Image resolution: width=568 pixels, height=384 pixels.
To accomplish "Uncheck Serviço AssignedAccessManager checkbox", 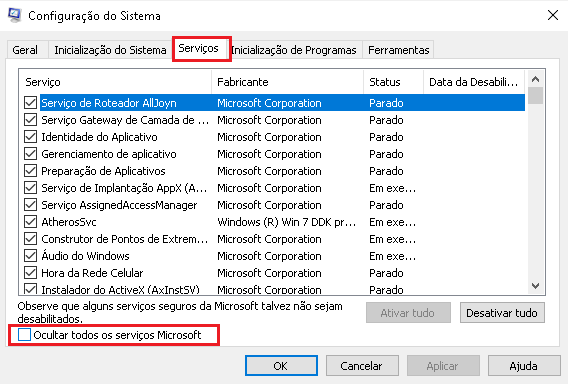I will click(x=30, y=205).
